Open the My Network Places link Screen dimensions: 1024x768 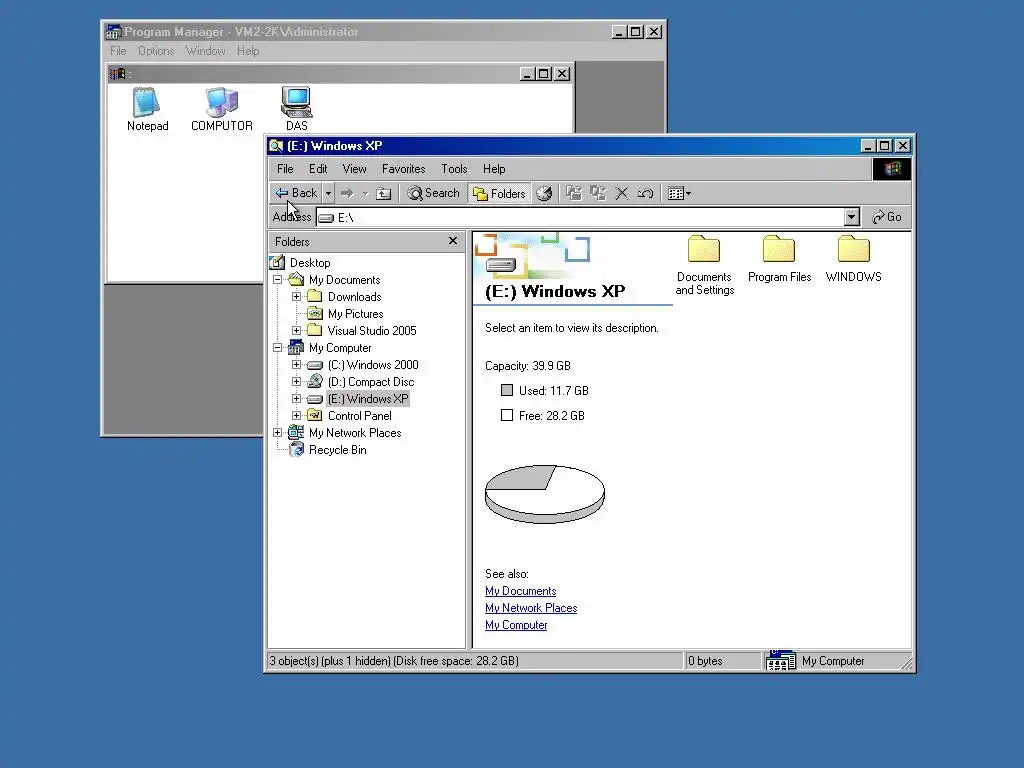pyautogui.click(x=531, y=608)
